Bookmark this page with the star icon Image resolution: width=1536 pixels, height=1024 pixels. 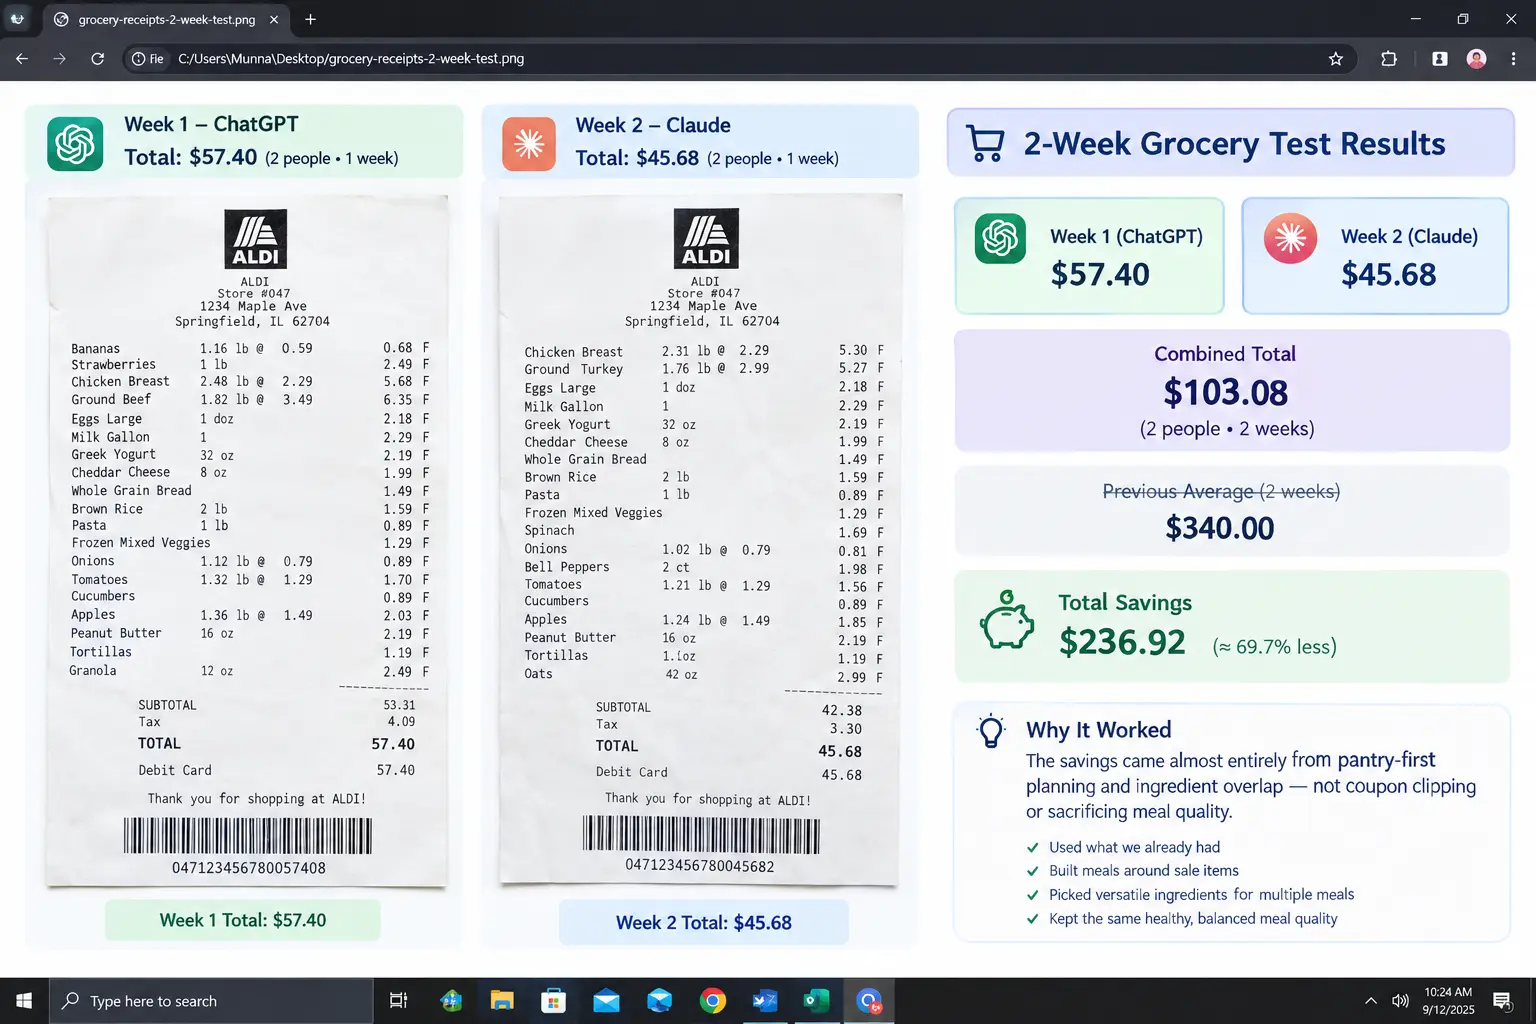click(1335, 59)
